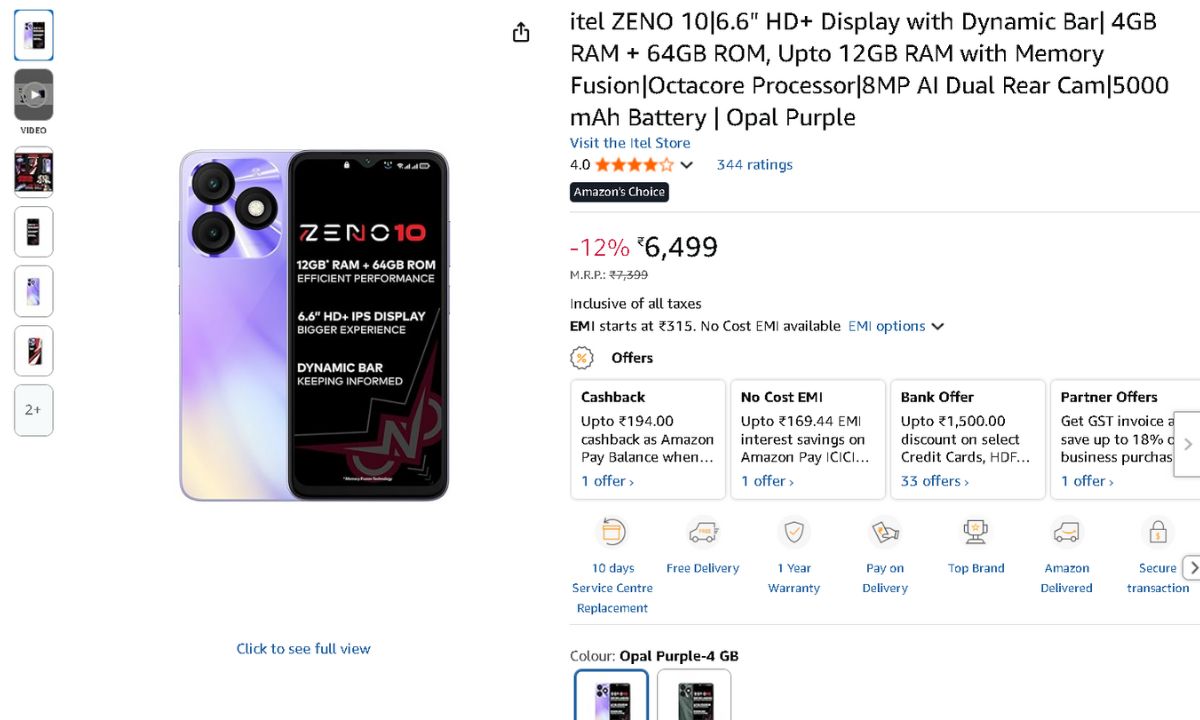Open the 344 ratings link
This screenshot has width=1200, height=720.
pyautogui.click(x=754, y=165)
